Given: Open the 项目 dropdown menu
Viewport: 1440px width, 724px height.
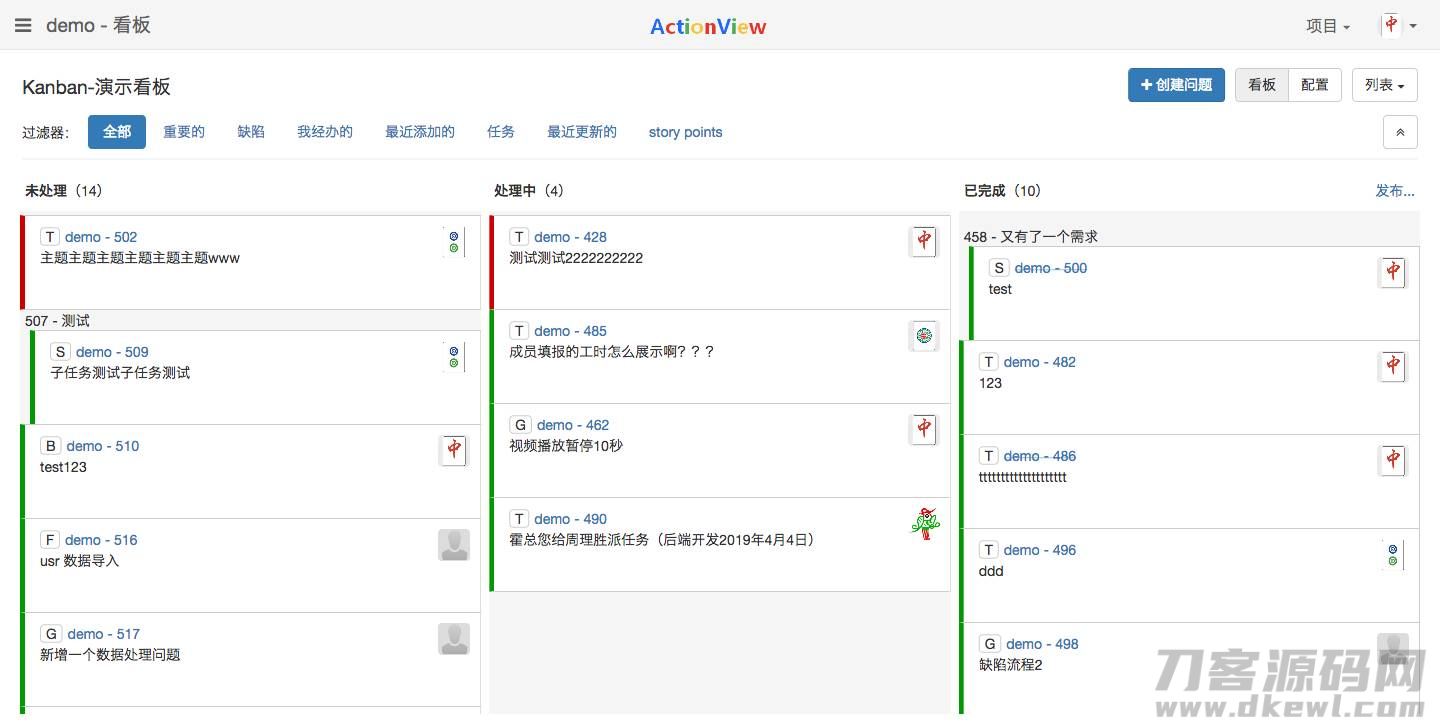Looking at the screenshot, I should (x=1328, y=26).
